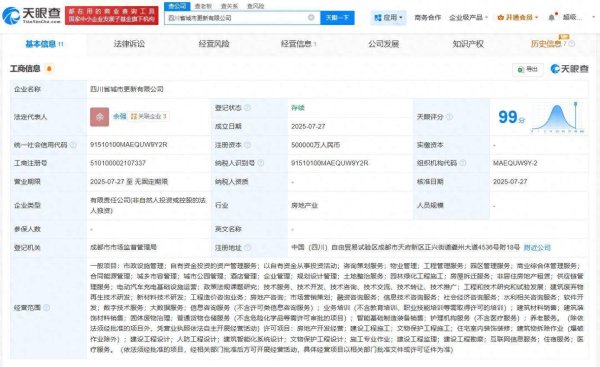Image resolution: width=600 pixels, height=367 pixels.
Task: Click the red 余 avatar of the legal representative
Action: 99,117
